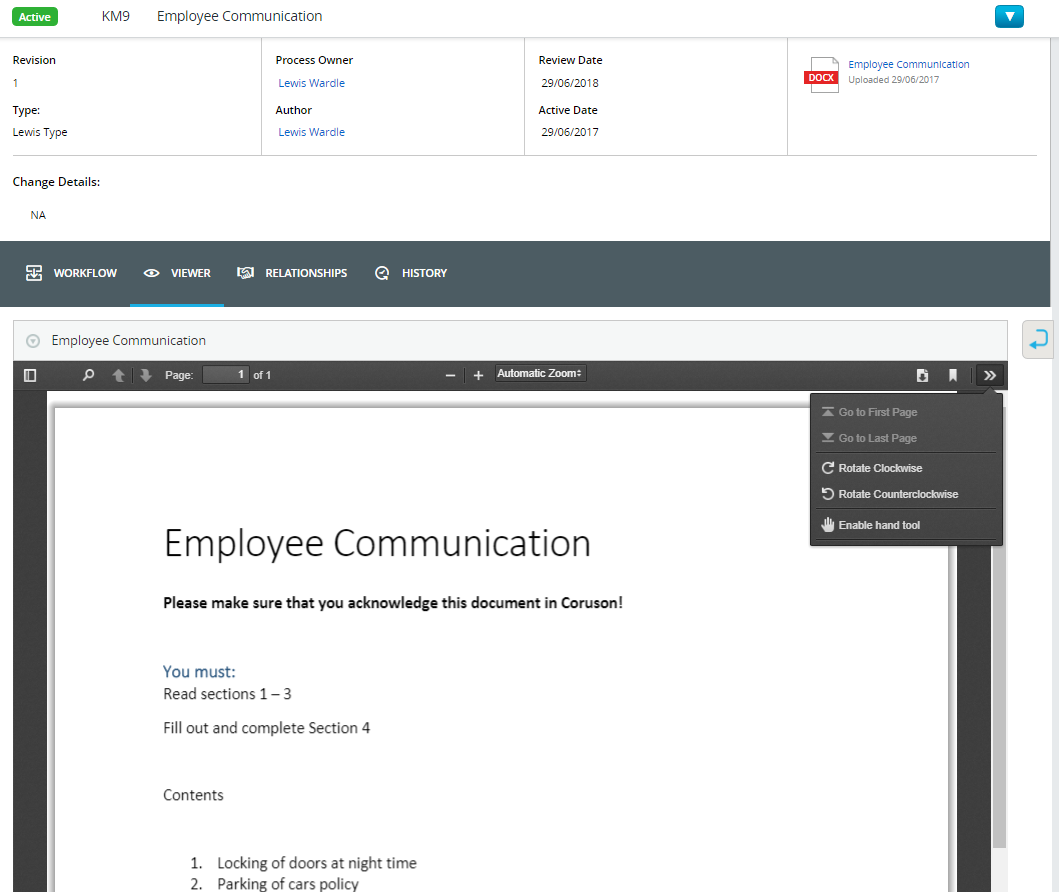The width and height of the screenshot is (1059, 892).
Task: Click the bold acknowledge in Coruson sentence
Action: click(392, 603)
